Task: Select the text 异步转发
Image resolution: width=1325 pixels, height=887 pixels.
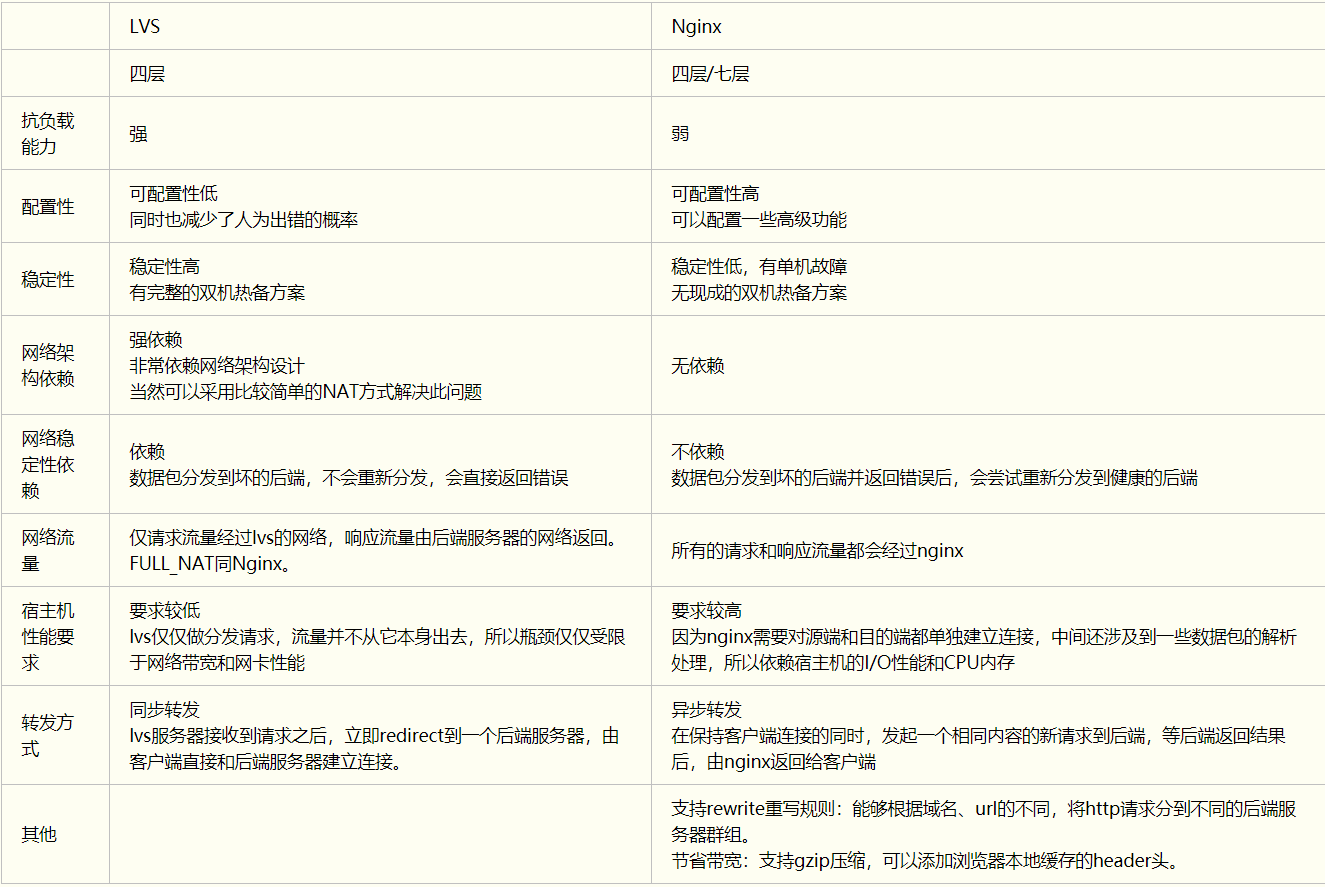Action: [x=707, y=710]
